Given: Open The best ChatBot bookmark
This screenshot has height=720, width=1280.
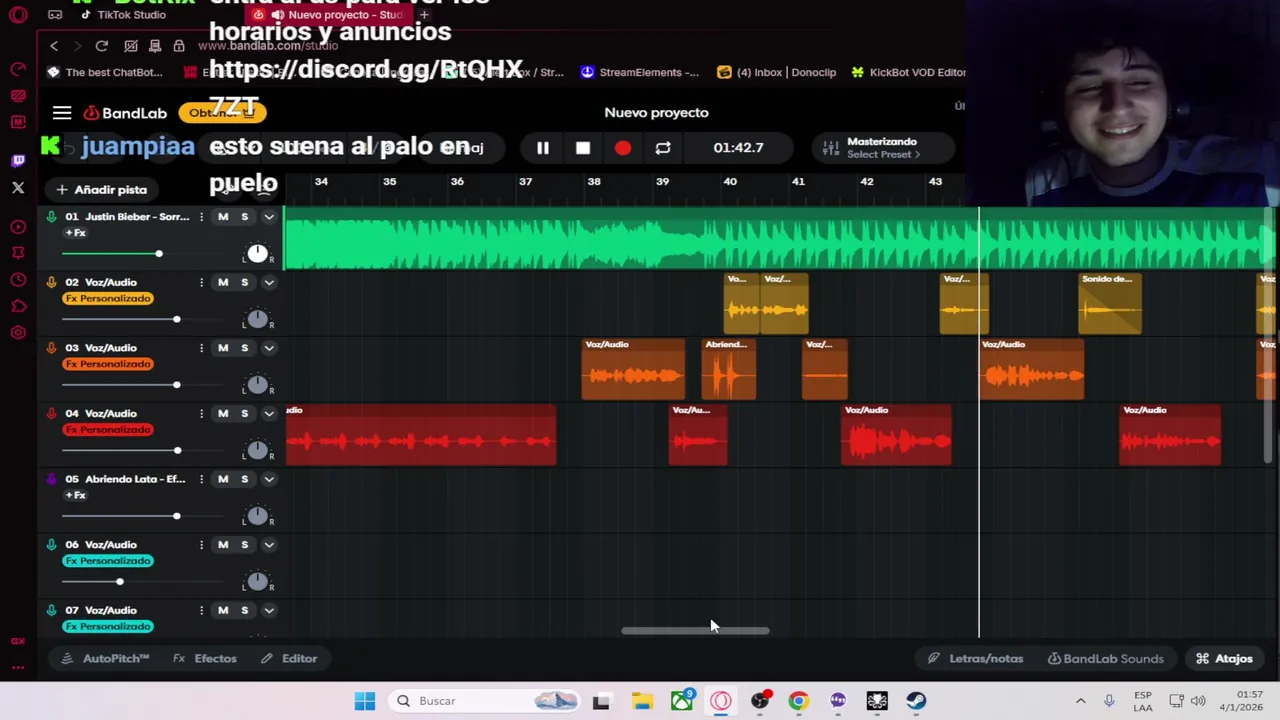Looking at the screenshot, I should point(105,72).
